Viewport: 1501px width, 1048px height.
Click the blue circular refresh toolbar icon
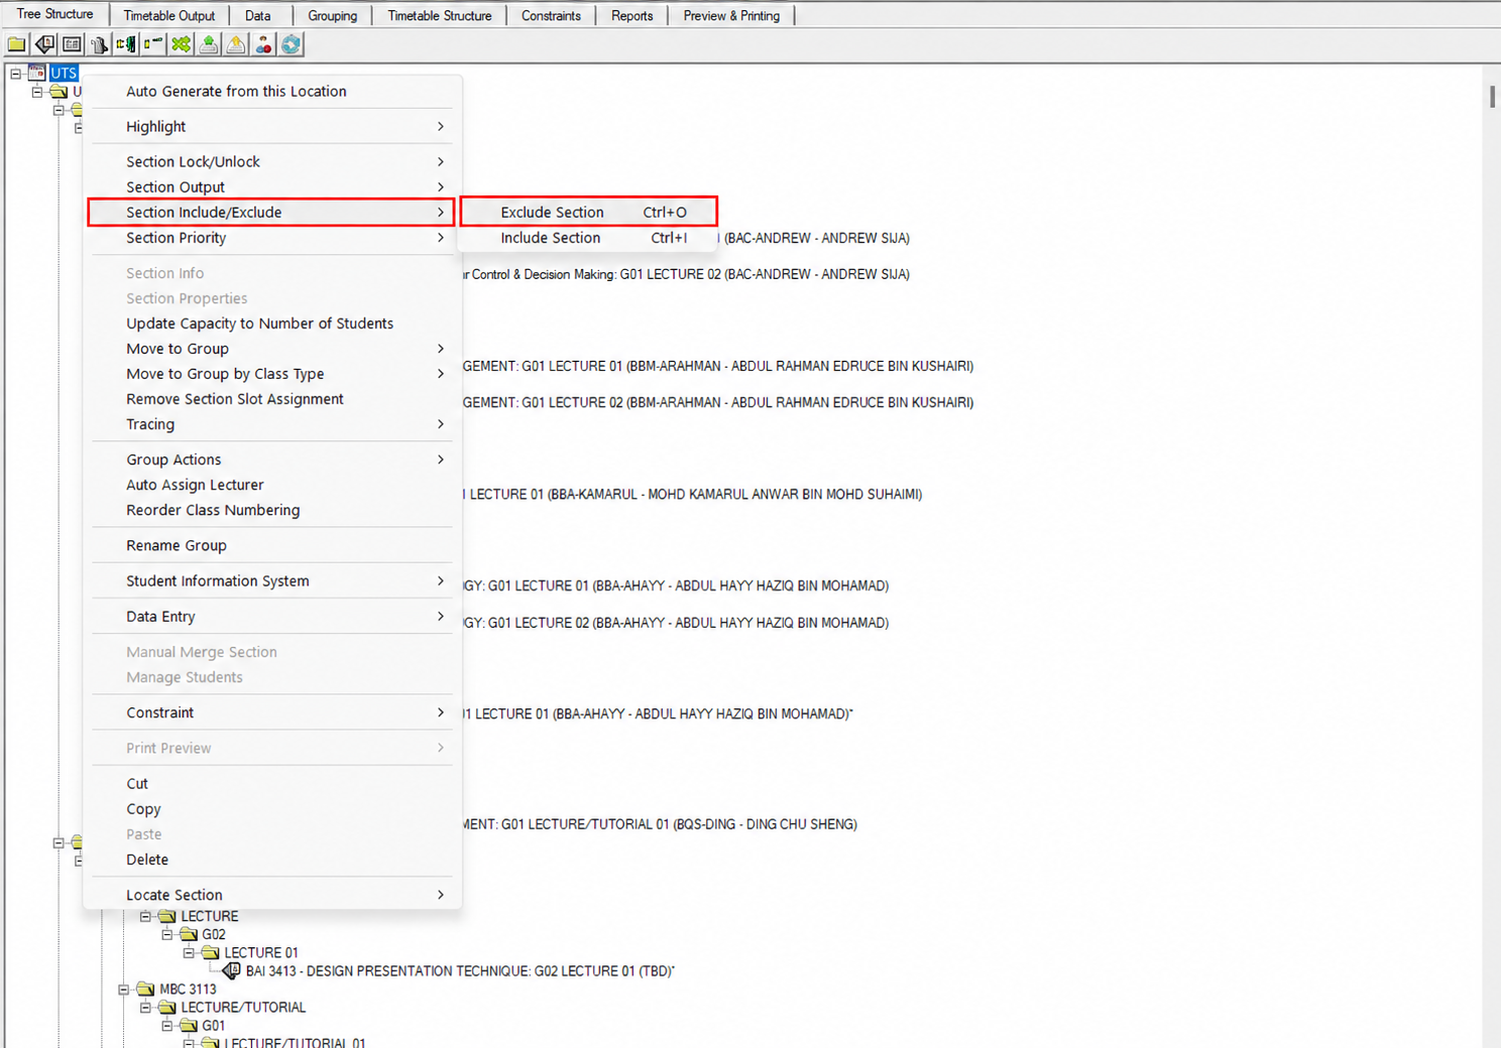291,44
